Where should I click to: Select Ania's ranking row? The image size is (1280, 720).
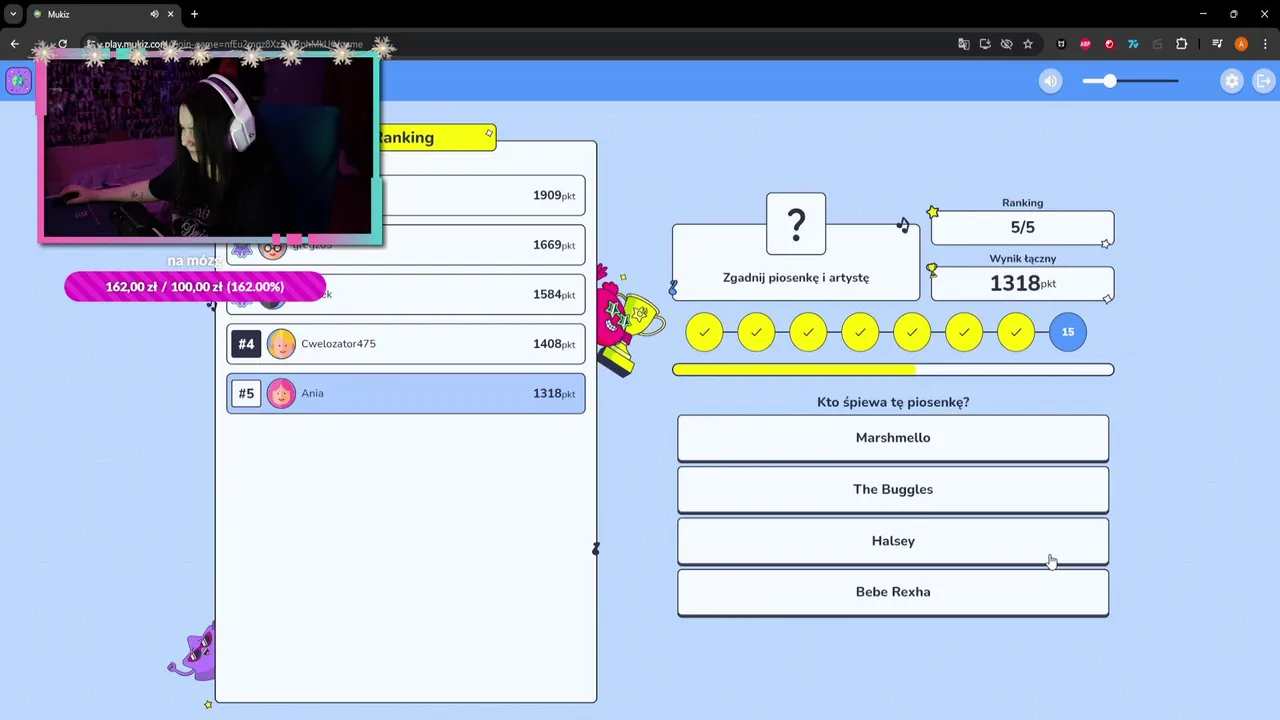406,393
